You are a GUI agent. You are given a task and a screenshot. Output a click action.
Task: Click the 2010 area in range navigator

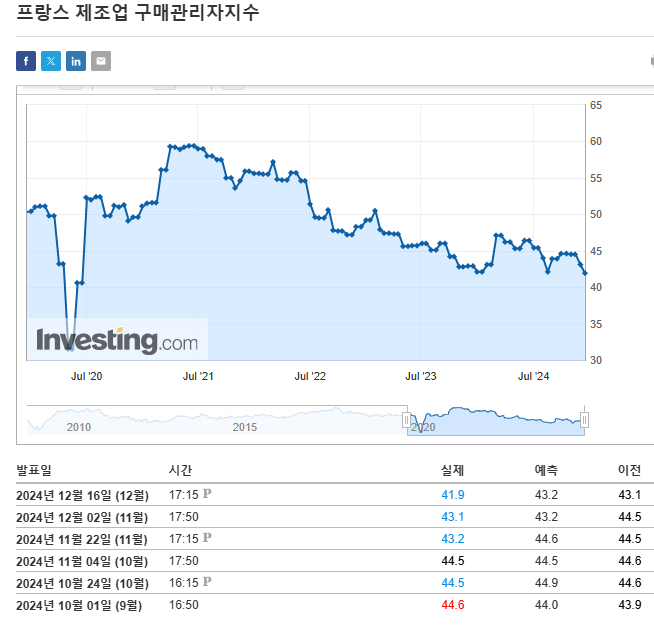pyautogui.click(x=78, y=427)
